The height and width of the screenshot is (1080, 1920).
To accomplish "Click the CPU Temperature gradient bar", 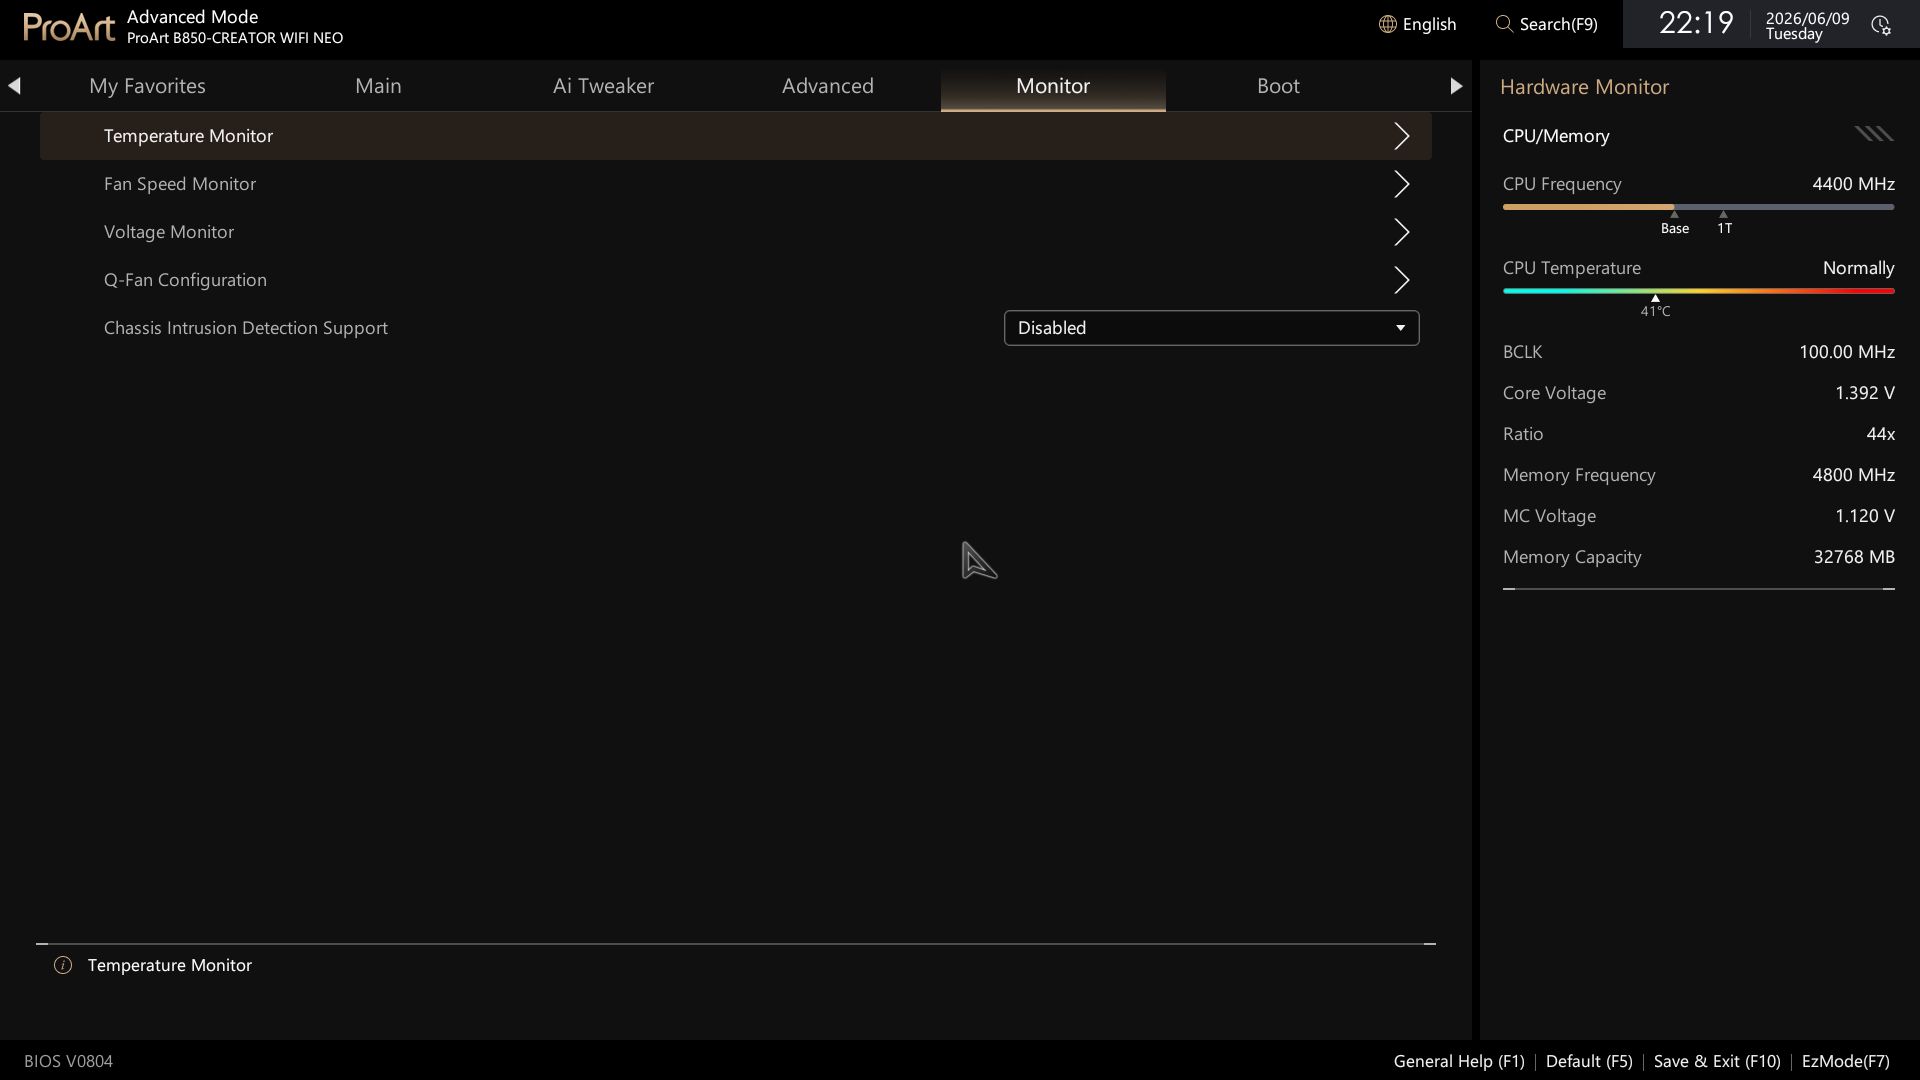I will click(x=1698, y=291).
